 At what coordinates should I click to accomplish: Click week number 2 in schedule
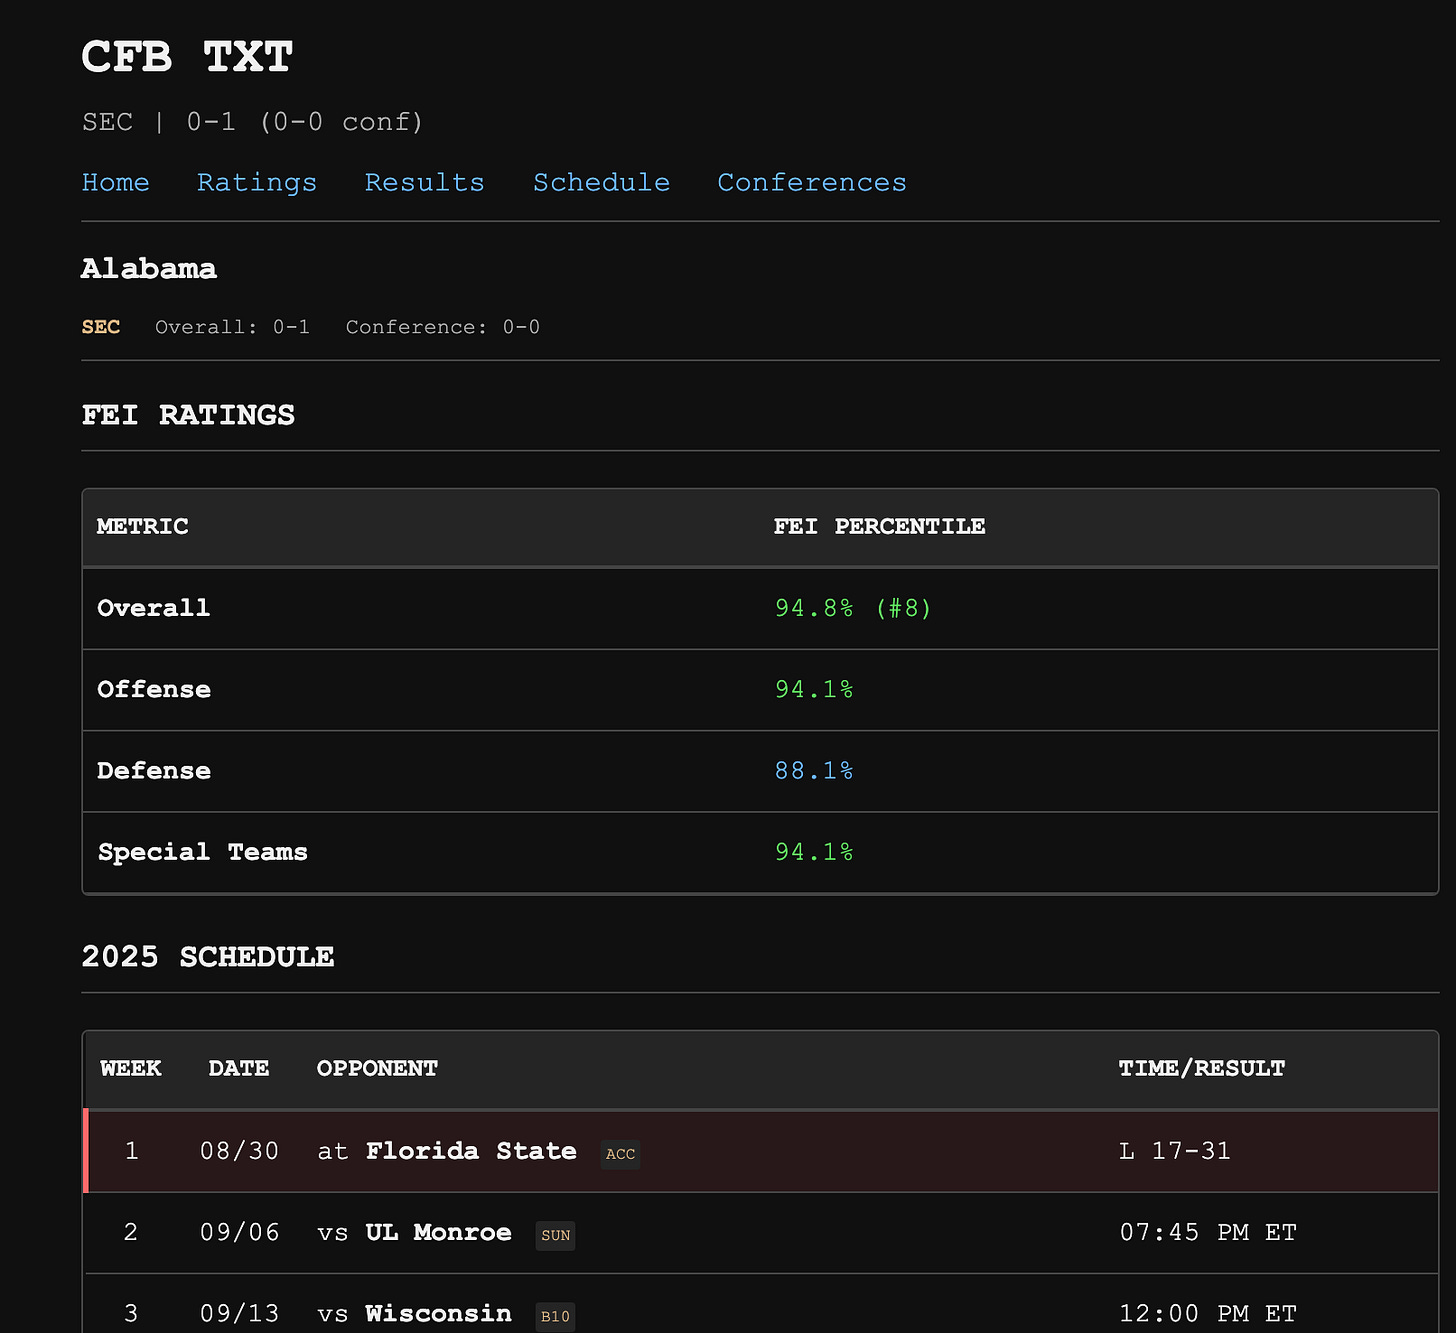pyautogui.click(x=131, y=1232)
